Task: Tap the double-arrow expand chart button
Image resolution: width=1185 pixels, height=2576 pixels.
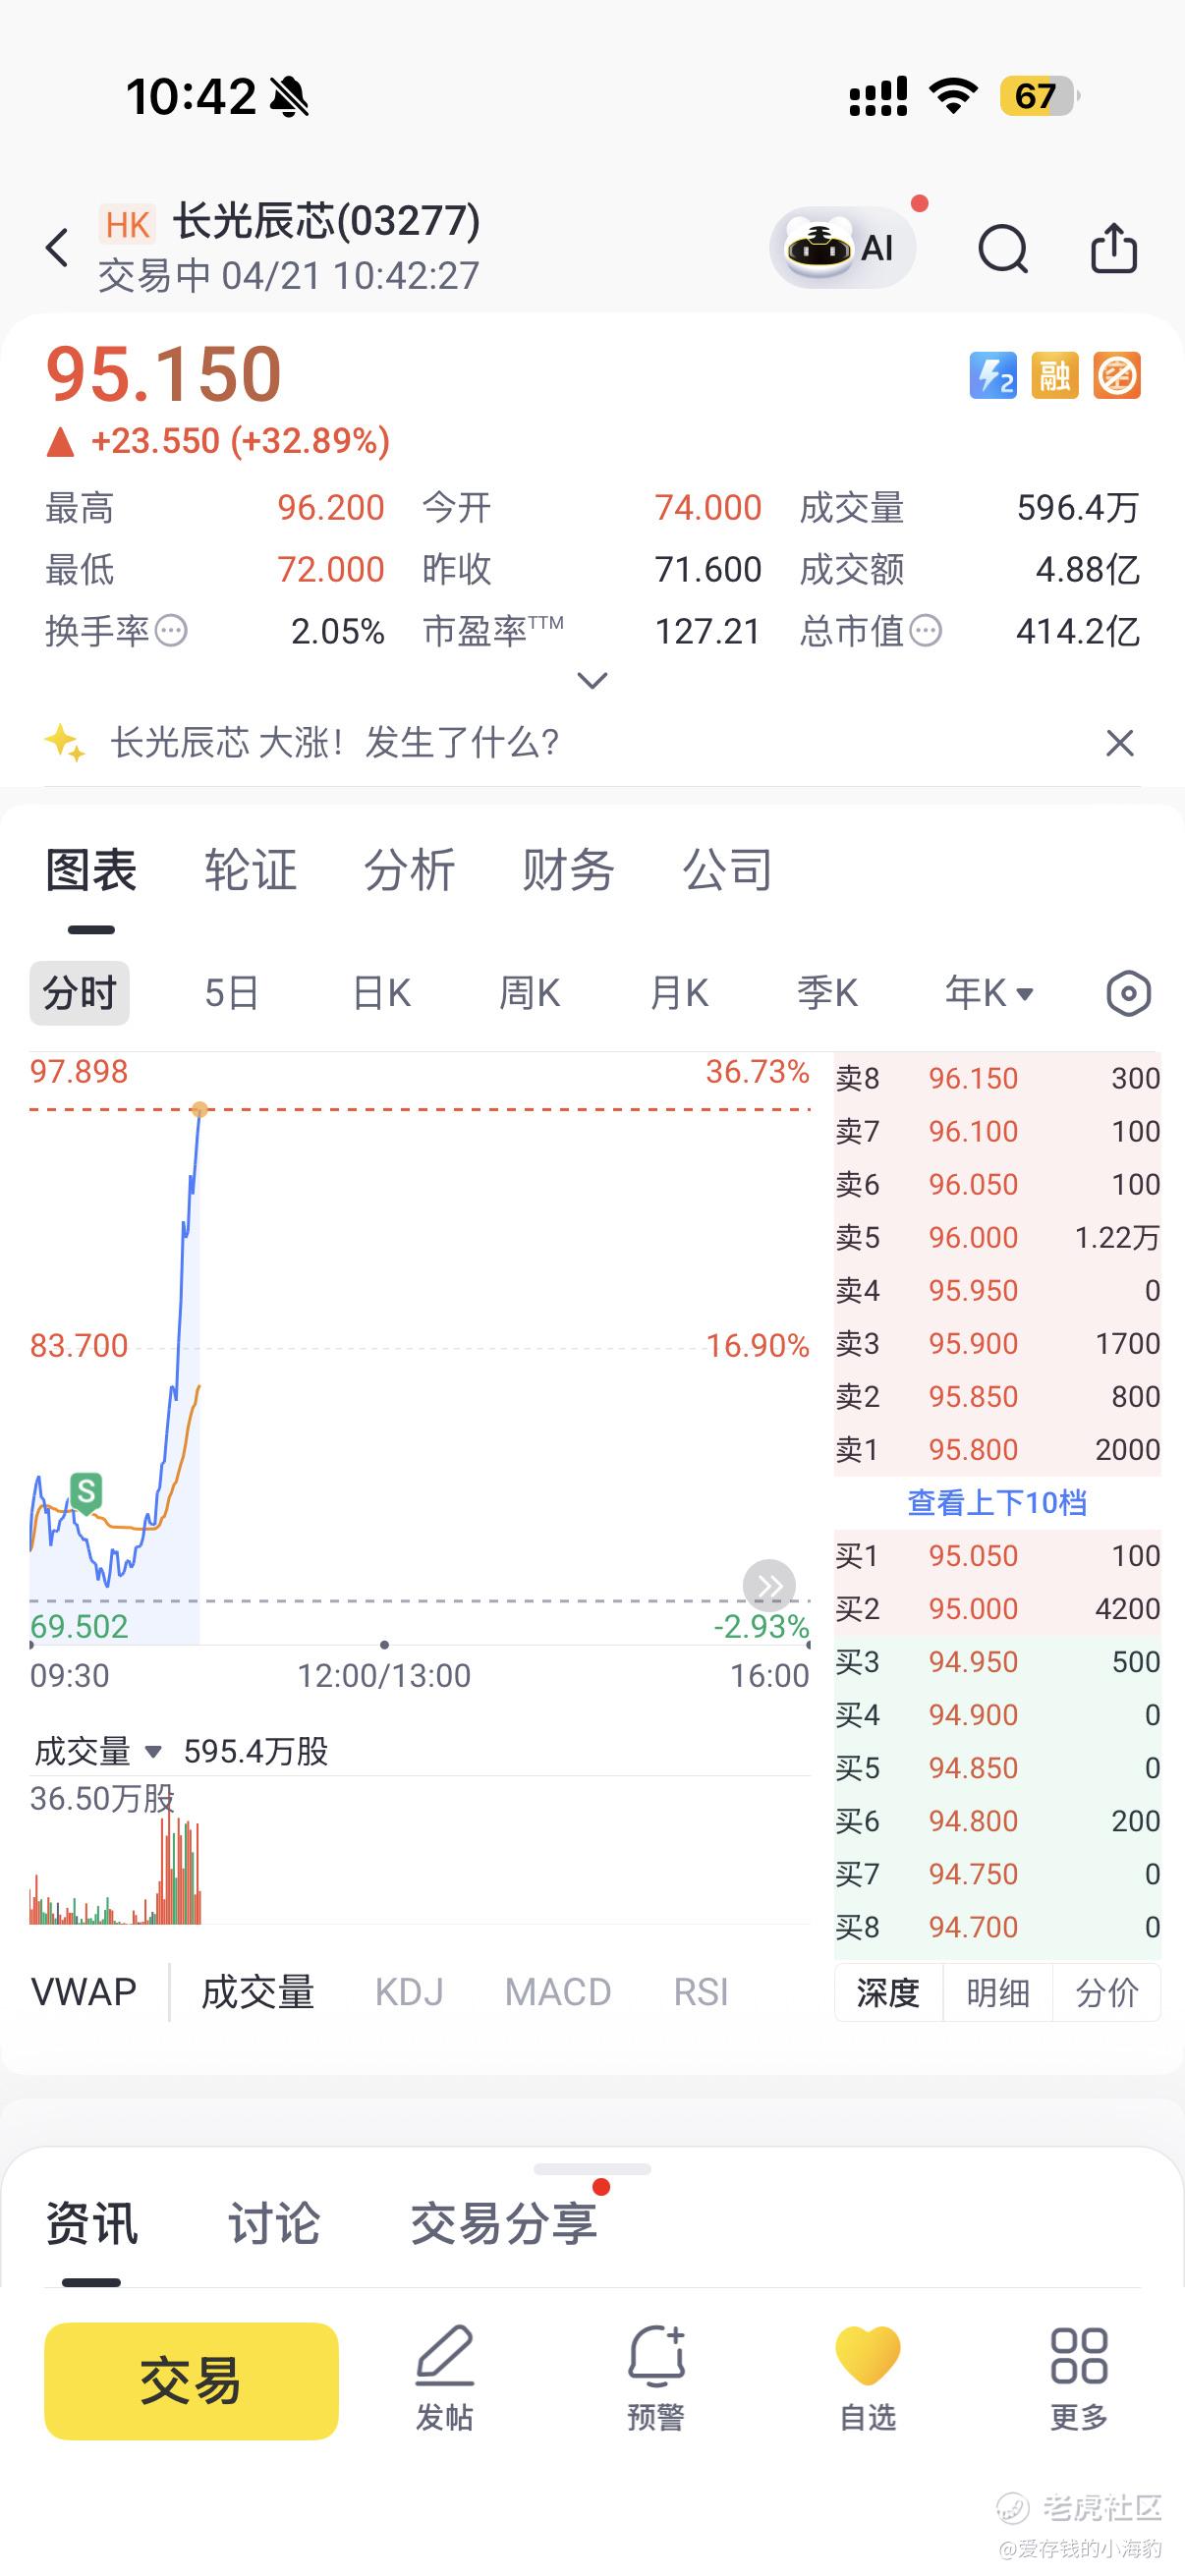Action: click(769, 1586)
